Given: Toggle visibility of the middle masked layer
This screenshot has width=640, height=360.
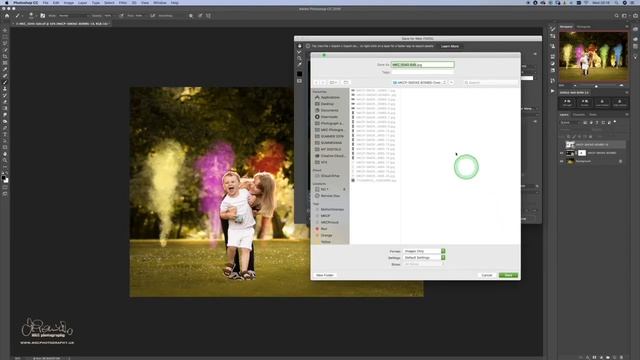Looking at the screenshot, I should tap(562, 153).
